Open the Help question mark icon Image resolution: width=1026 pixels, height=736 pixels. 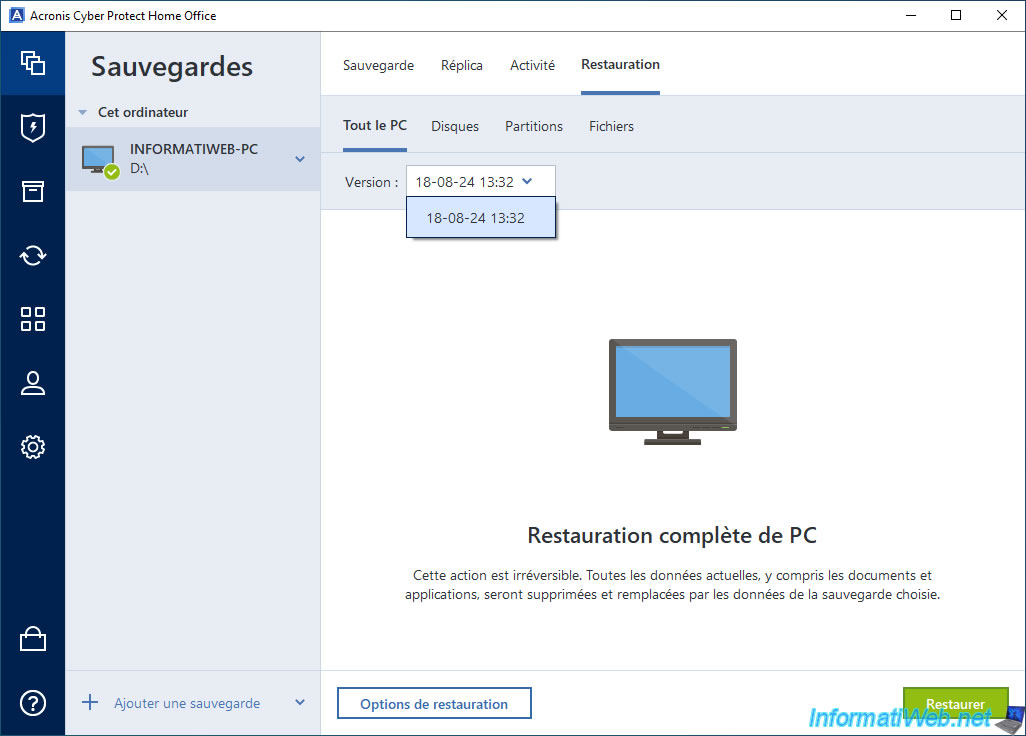pyautogui.click(x=33, y=703)
